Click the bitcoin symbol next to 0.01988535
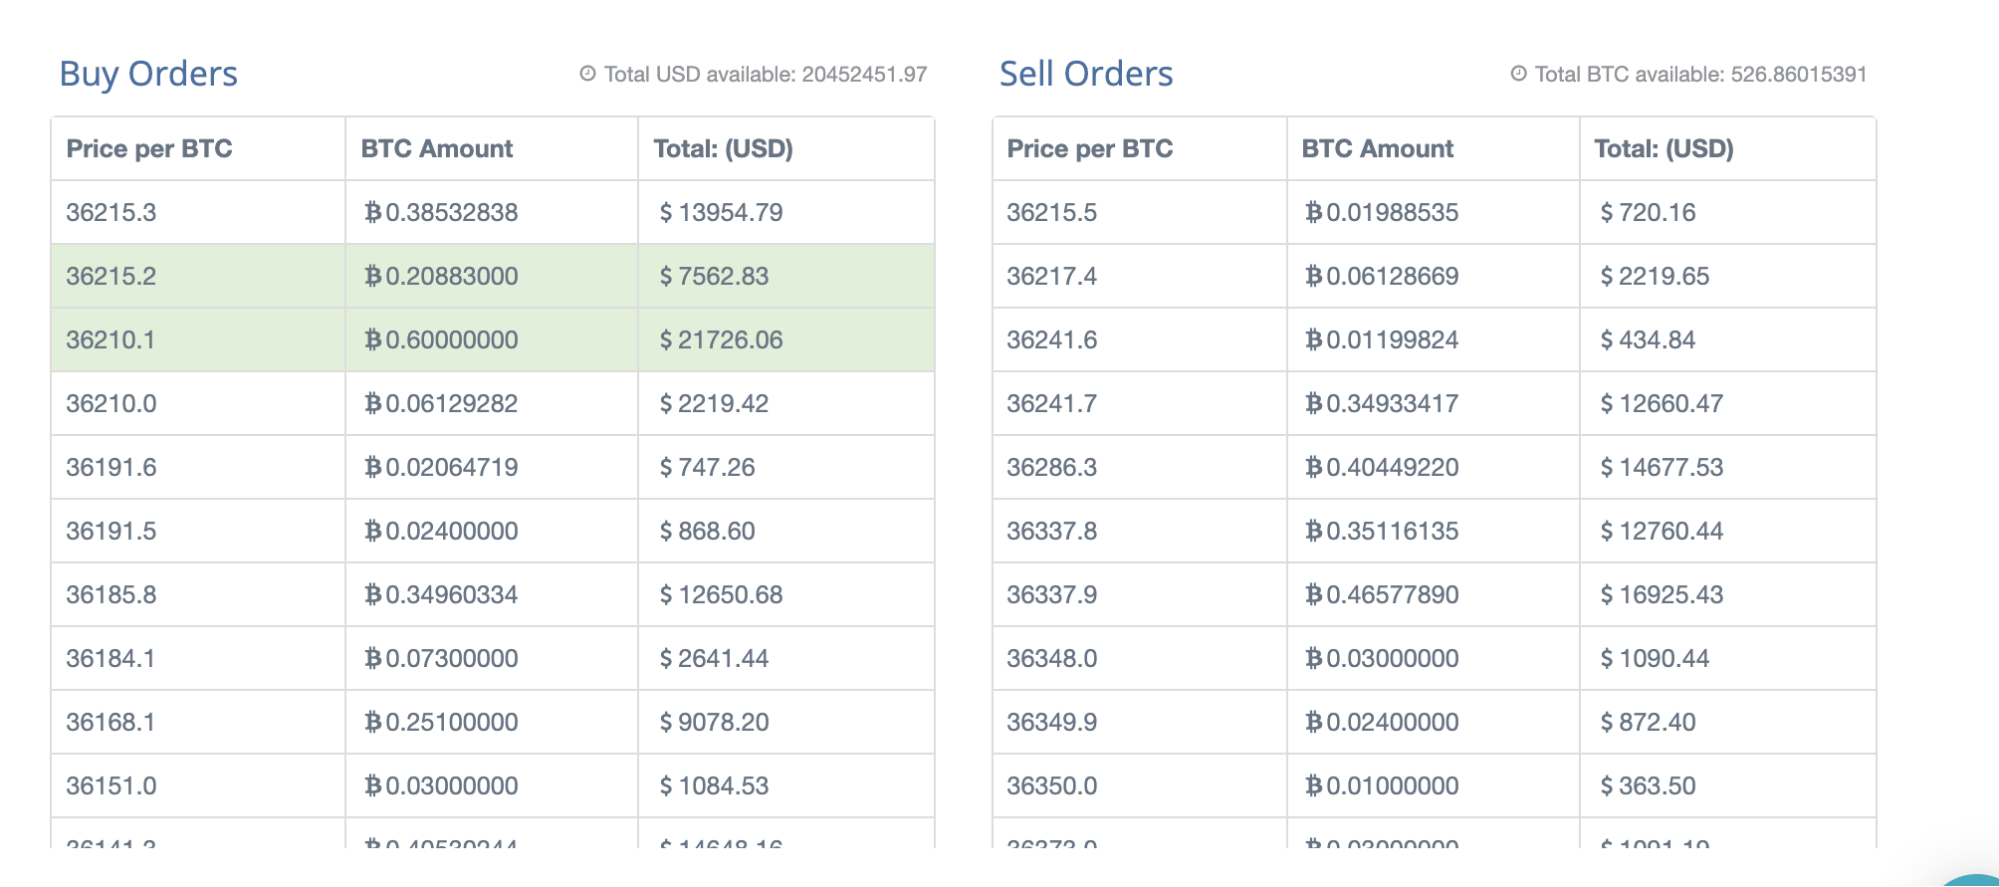Screen dimensions: 1999x887 (1313, 212)
